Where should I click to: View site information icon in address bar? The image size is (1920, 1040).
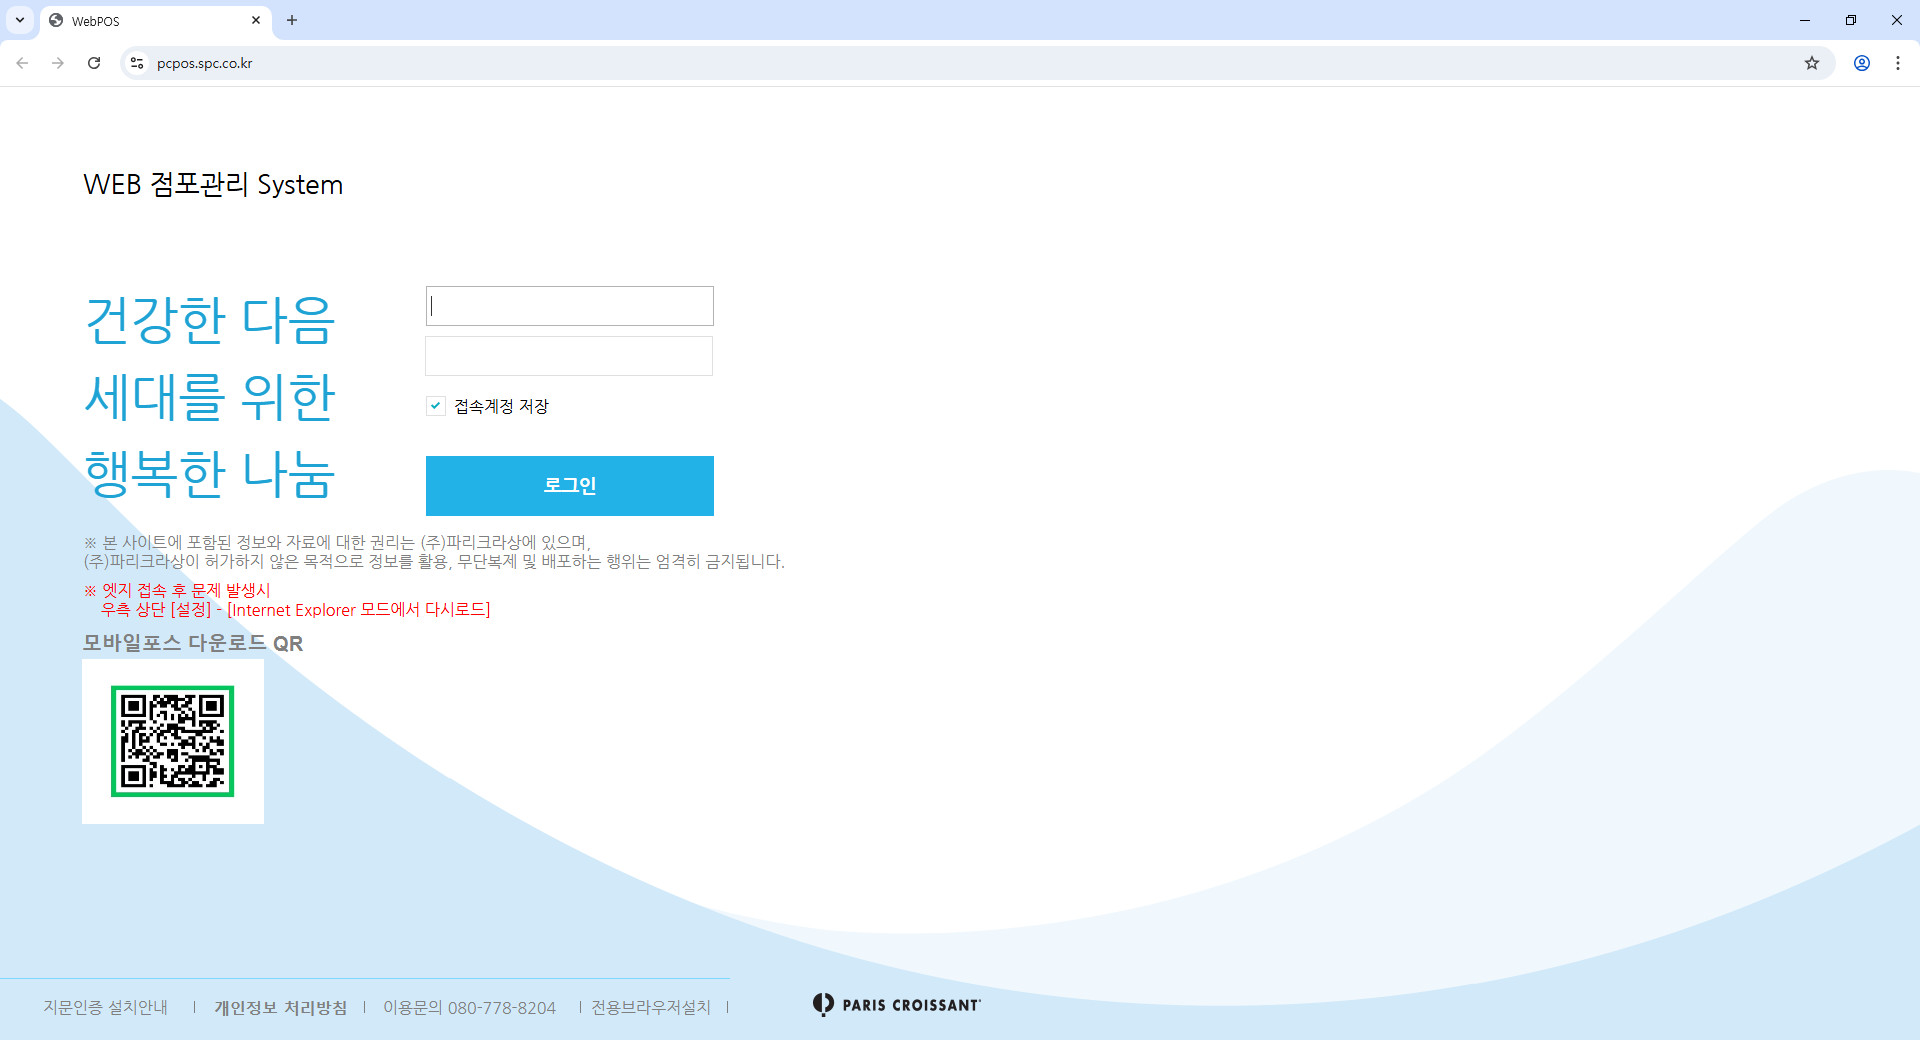pyautogui.click(x=137, y=63)
